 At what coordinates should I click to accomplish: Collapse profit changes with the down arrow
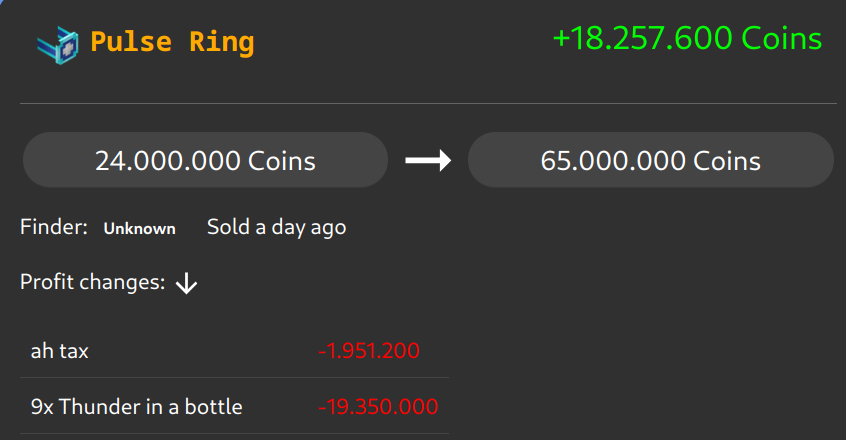pos(187,284)
